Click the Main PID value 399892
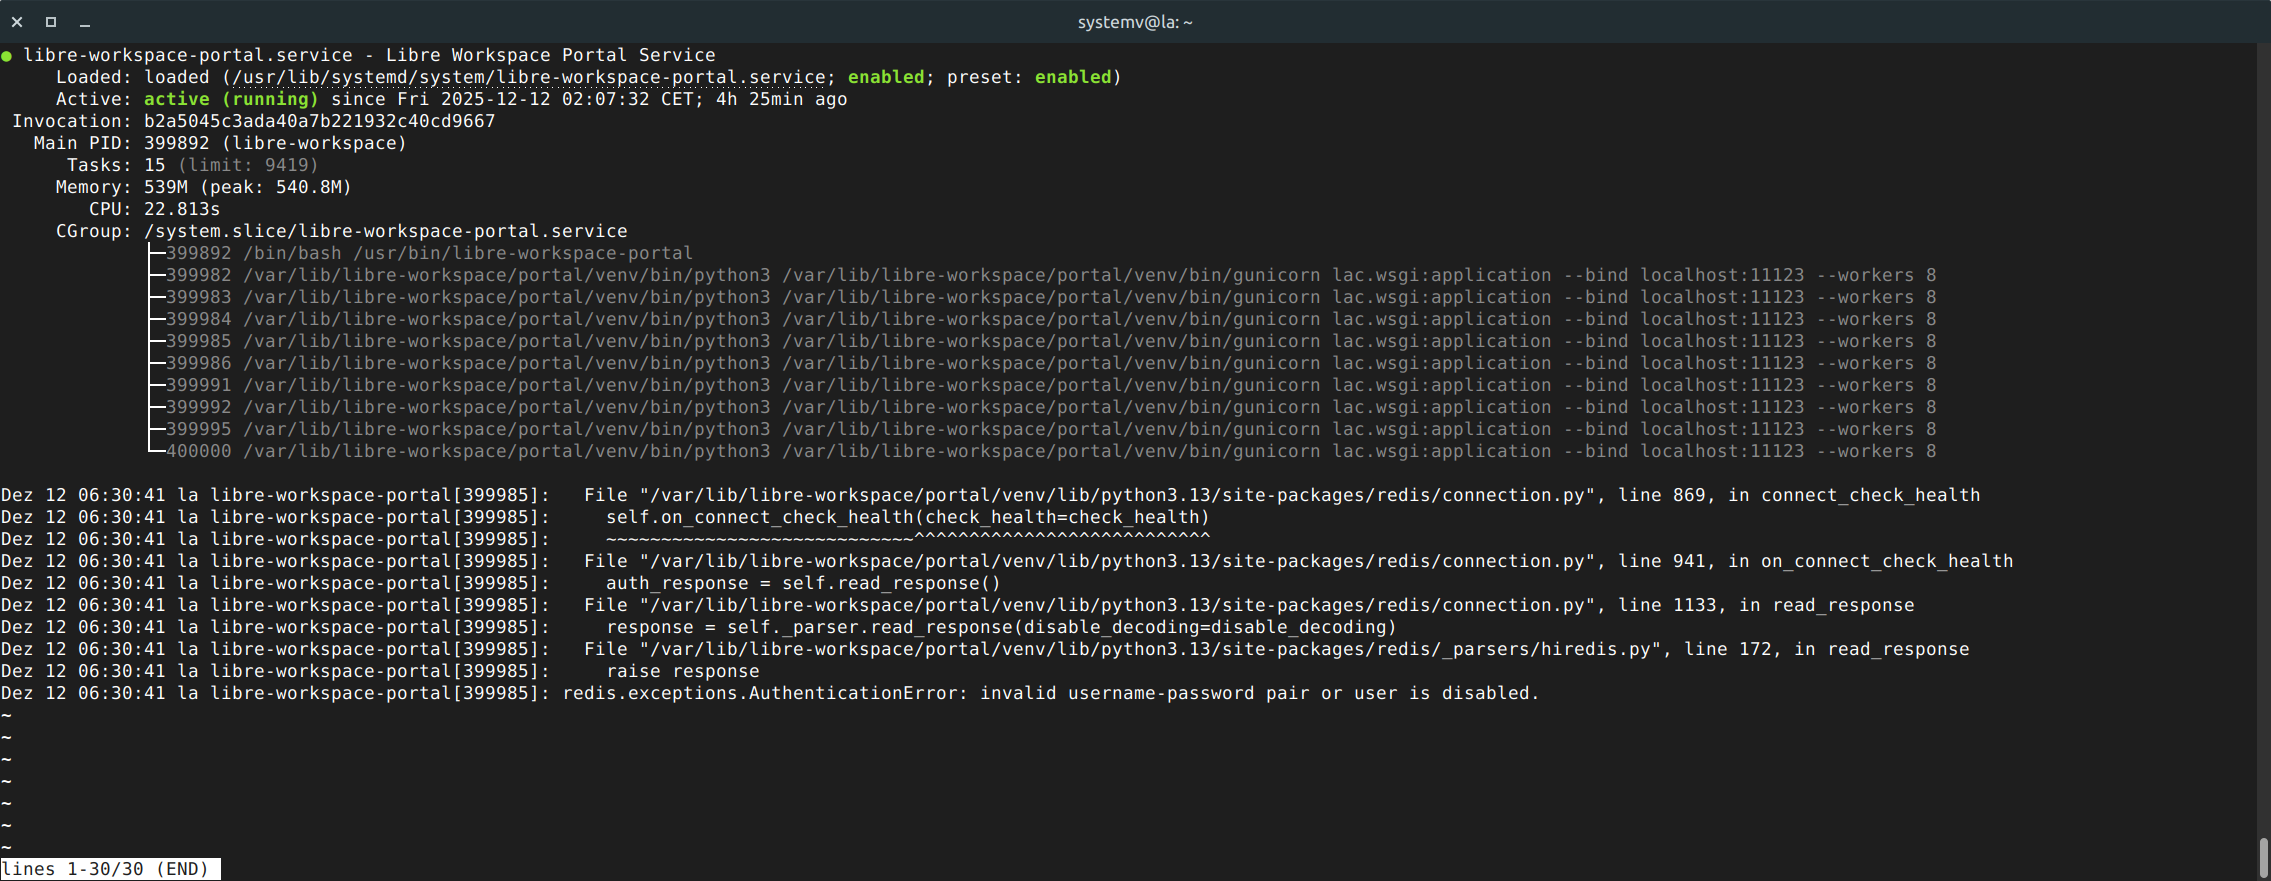Image resolution: width=2271 pixels, height=881 pixels. 176,143
